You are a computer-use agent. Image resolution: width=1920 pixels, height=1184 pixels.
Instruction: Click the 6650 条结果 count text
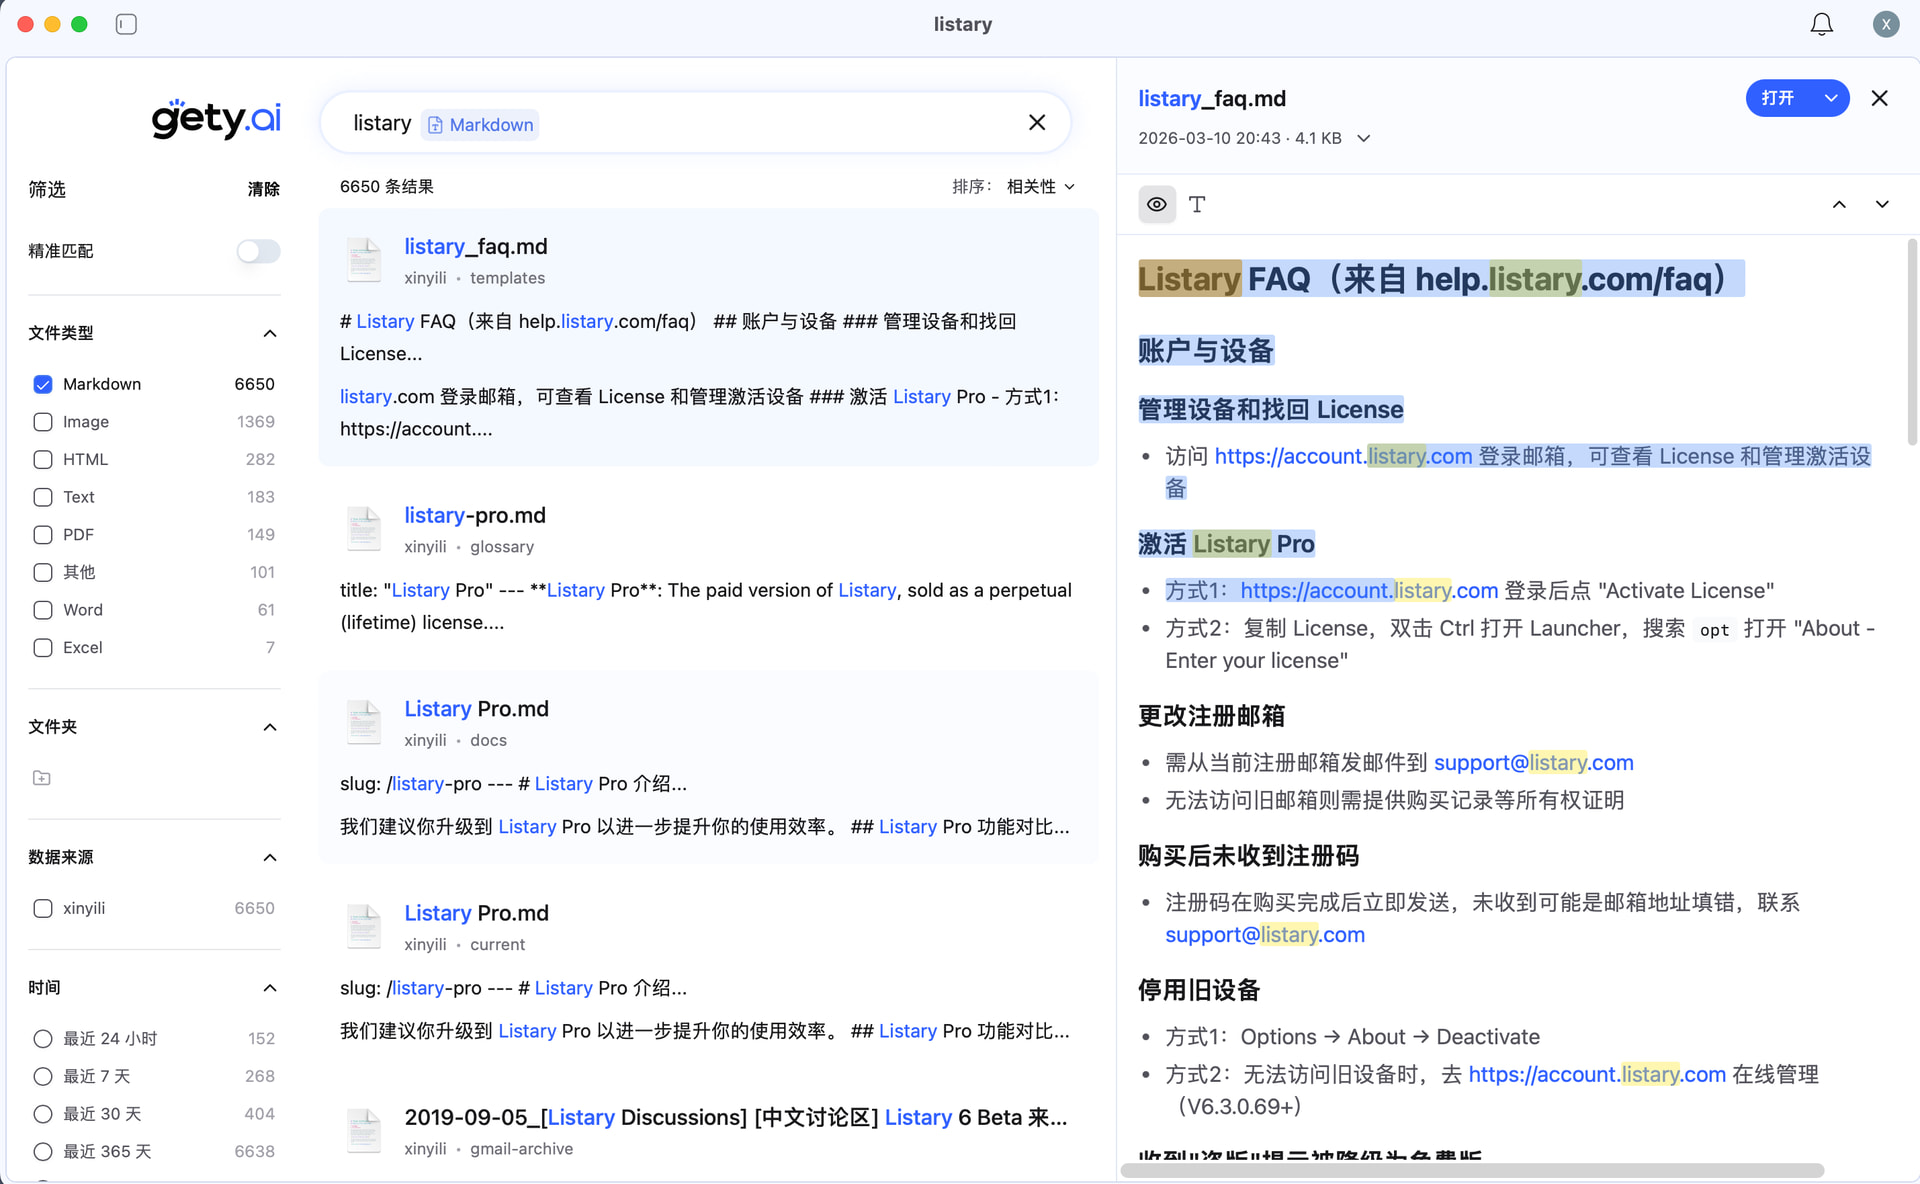click(387, 187)
